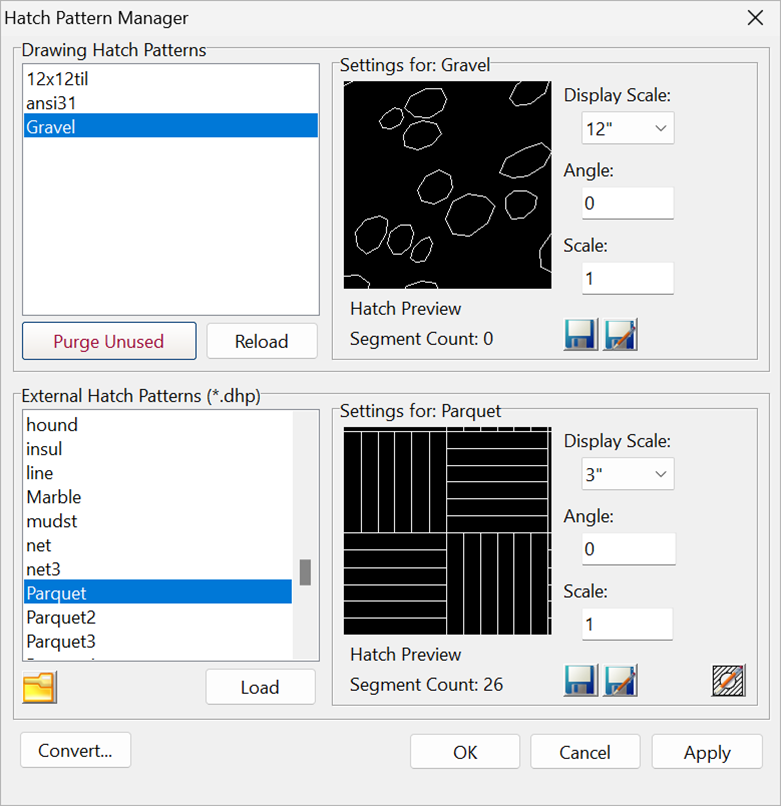Close the Hatch Pattern Manager dialog
The width and height of the screenshot is (781, 806).
[755, 18]
